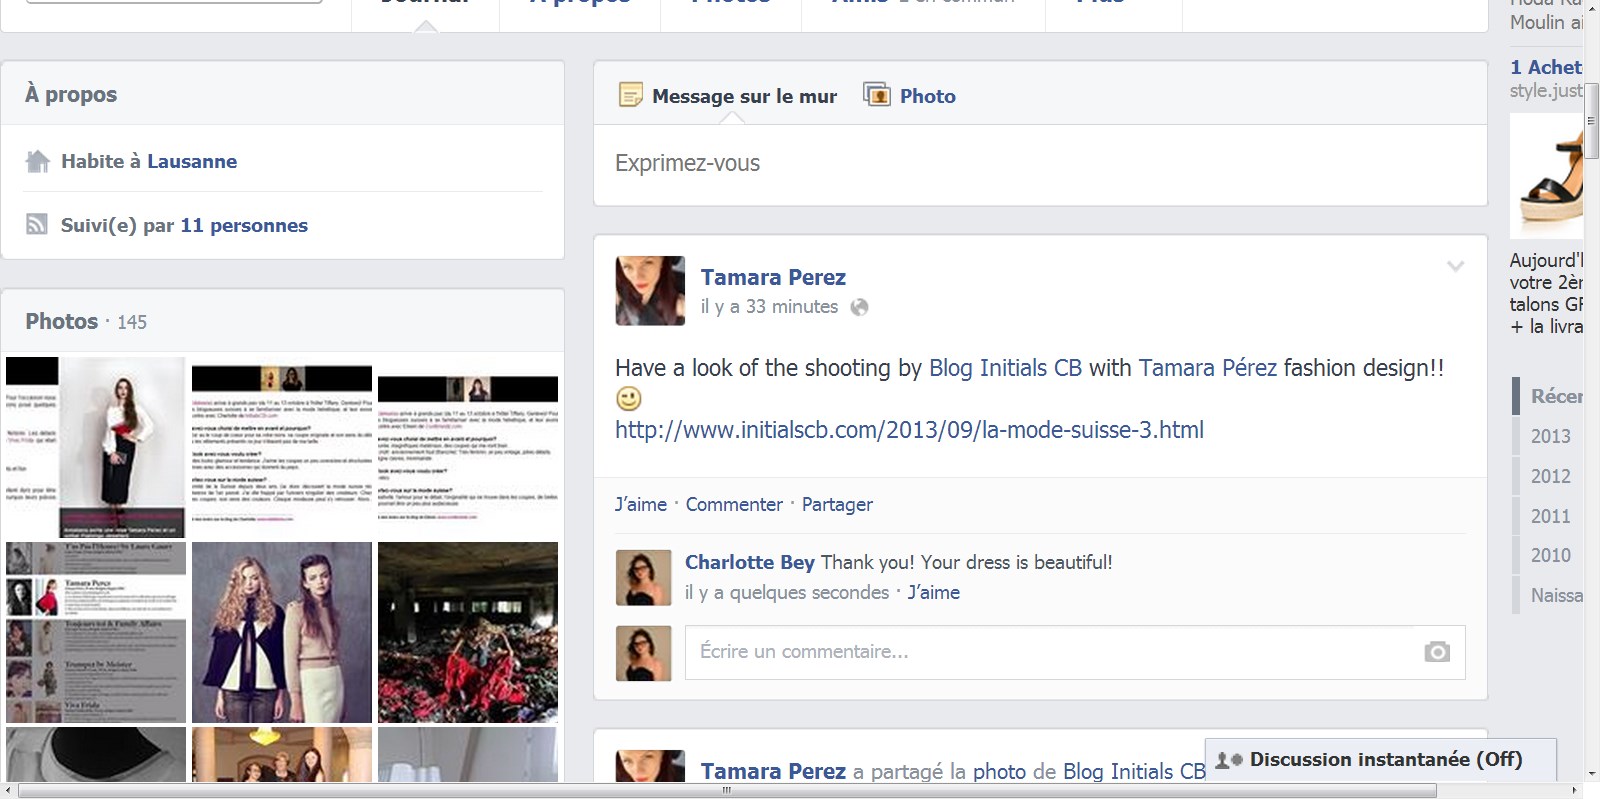Viewport: 1600px width, 799px height.
Task: Jump to 2011 in the timeline
Action: (x=1550, y=516)
